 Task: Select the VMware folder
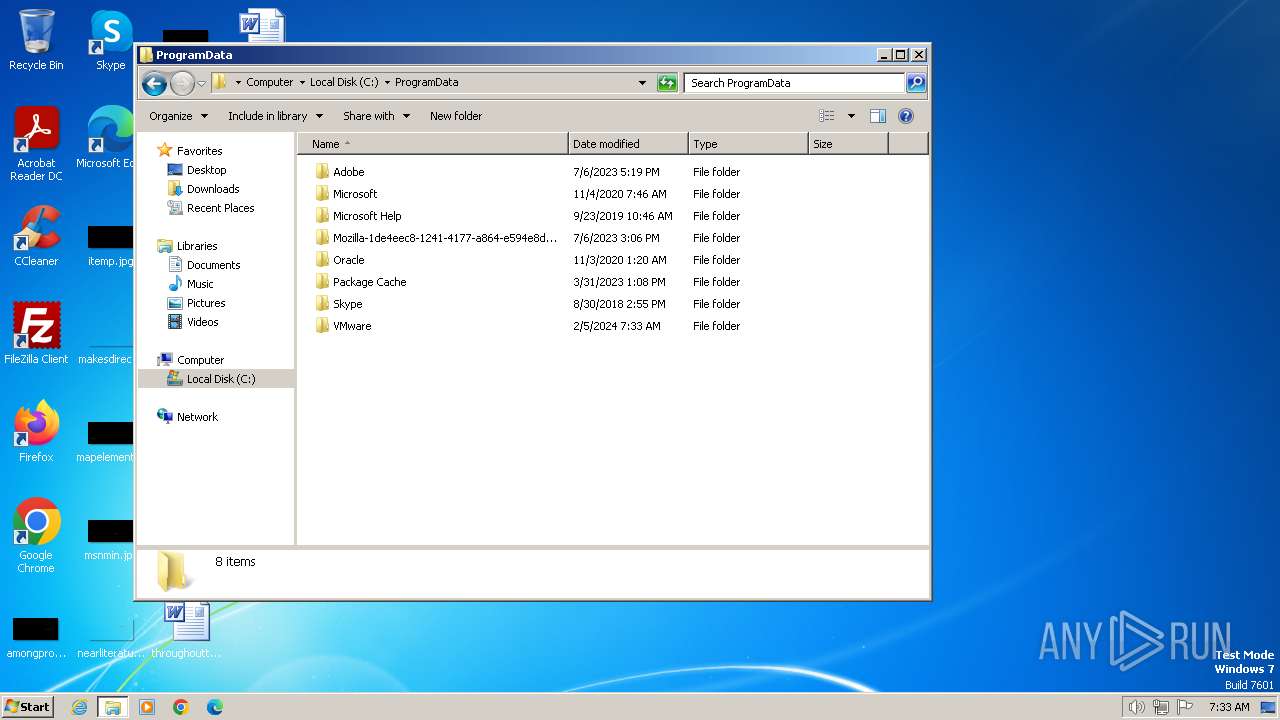click(x=352, y=326)
